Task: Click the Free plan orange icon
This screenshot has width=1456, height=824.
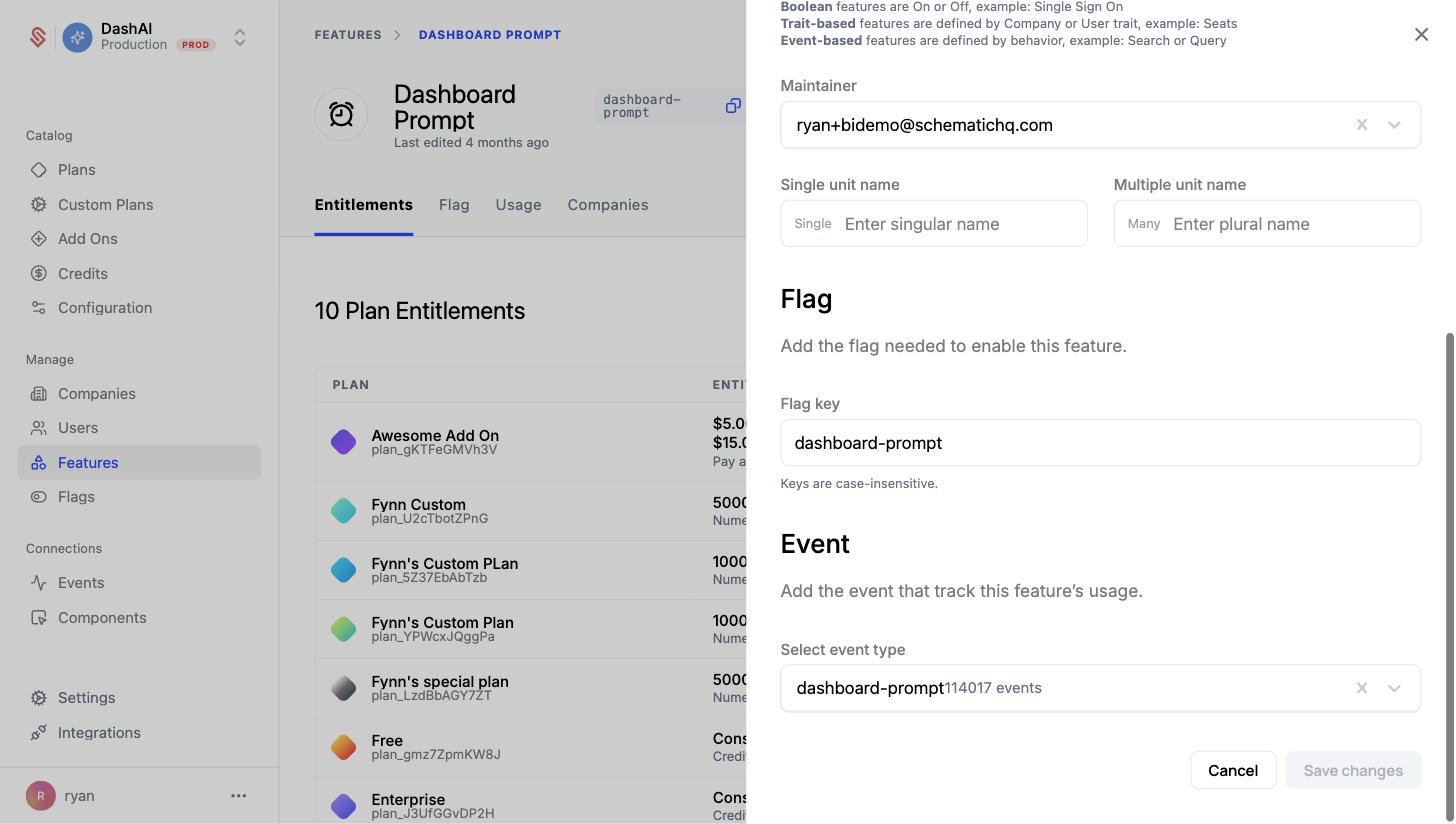Action: click(x=343, y=747)
